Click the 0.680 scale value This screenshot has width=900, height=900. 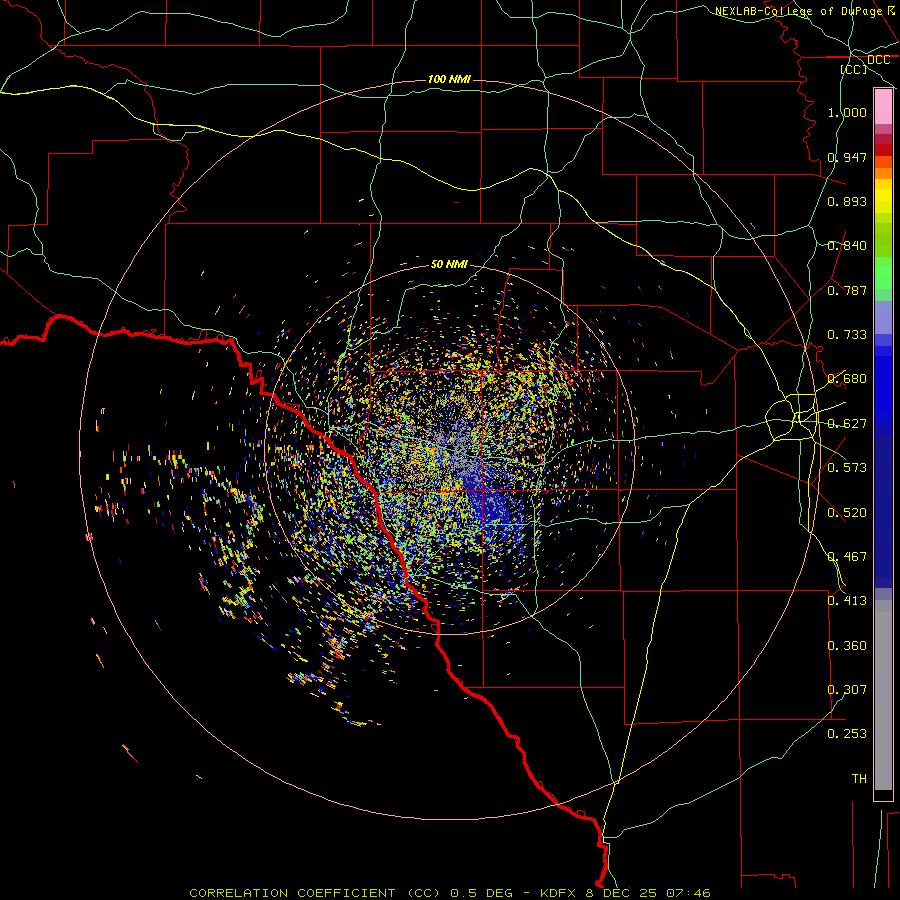[847, 379]
